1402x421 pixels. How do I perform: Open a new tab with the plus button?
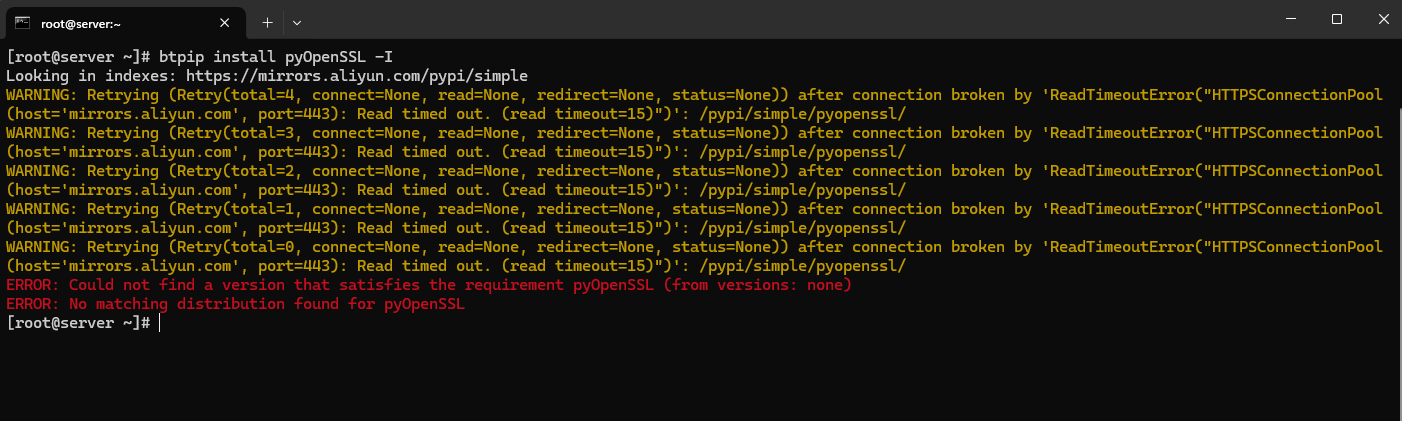click(267, 22)
